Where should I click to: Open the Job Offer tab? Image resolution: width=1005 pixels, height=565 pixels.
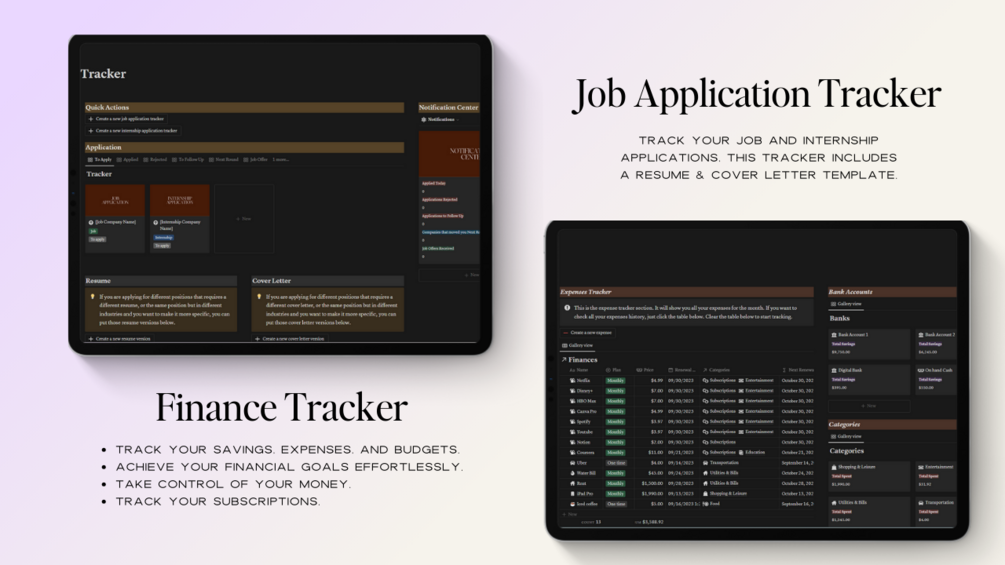tap(256, 160)
